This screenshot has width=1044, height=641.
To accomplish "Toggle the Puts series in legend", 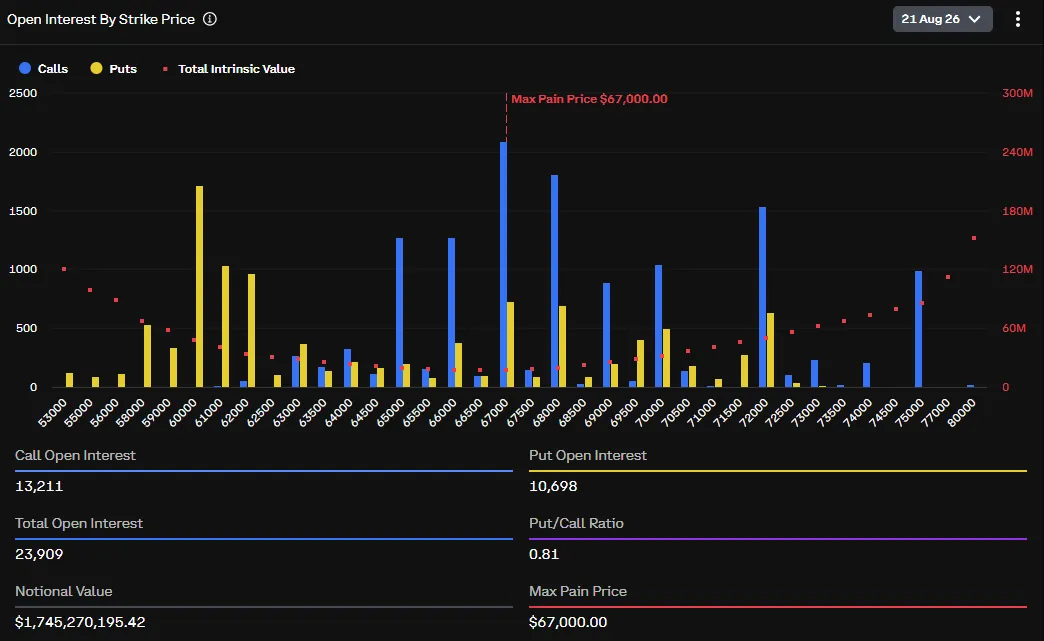I will 114,69.
